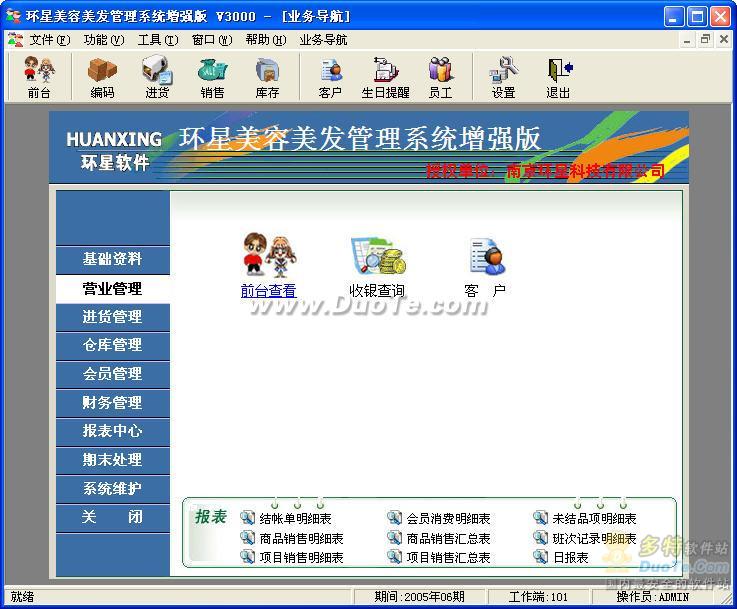Go to 报表中心 sidebar section
The height and width of the screenshot is (609, 737).
[x=113, y=432]
